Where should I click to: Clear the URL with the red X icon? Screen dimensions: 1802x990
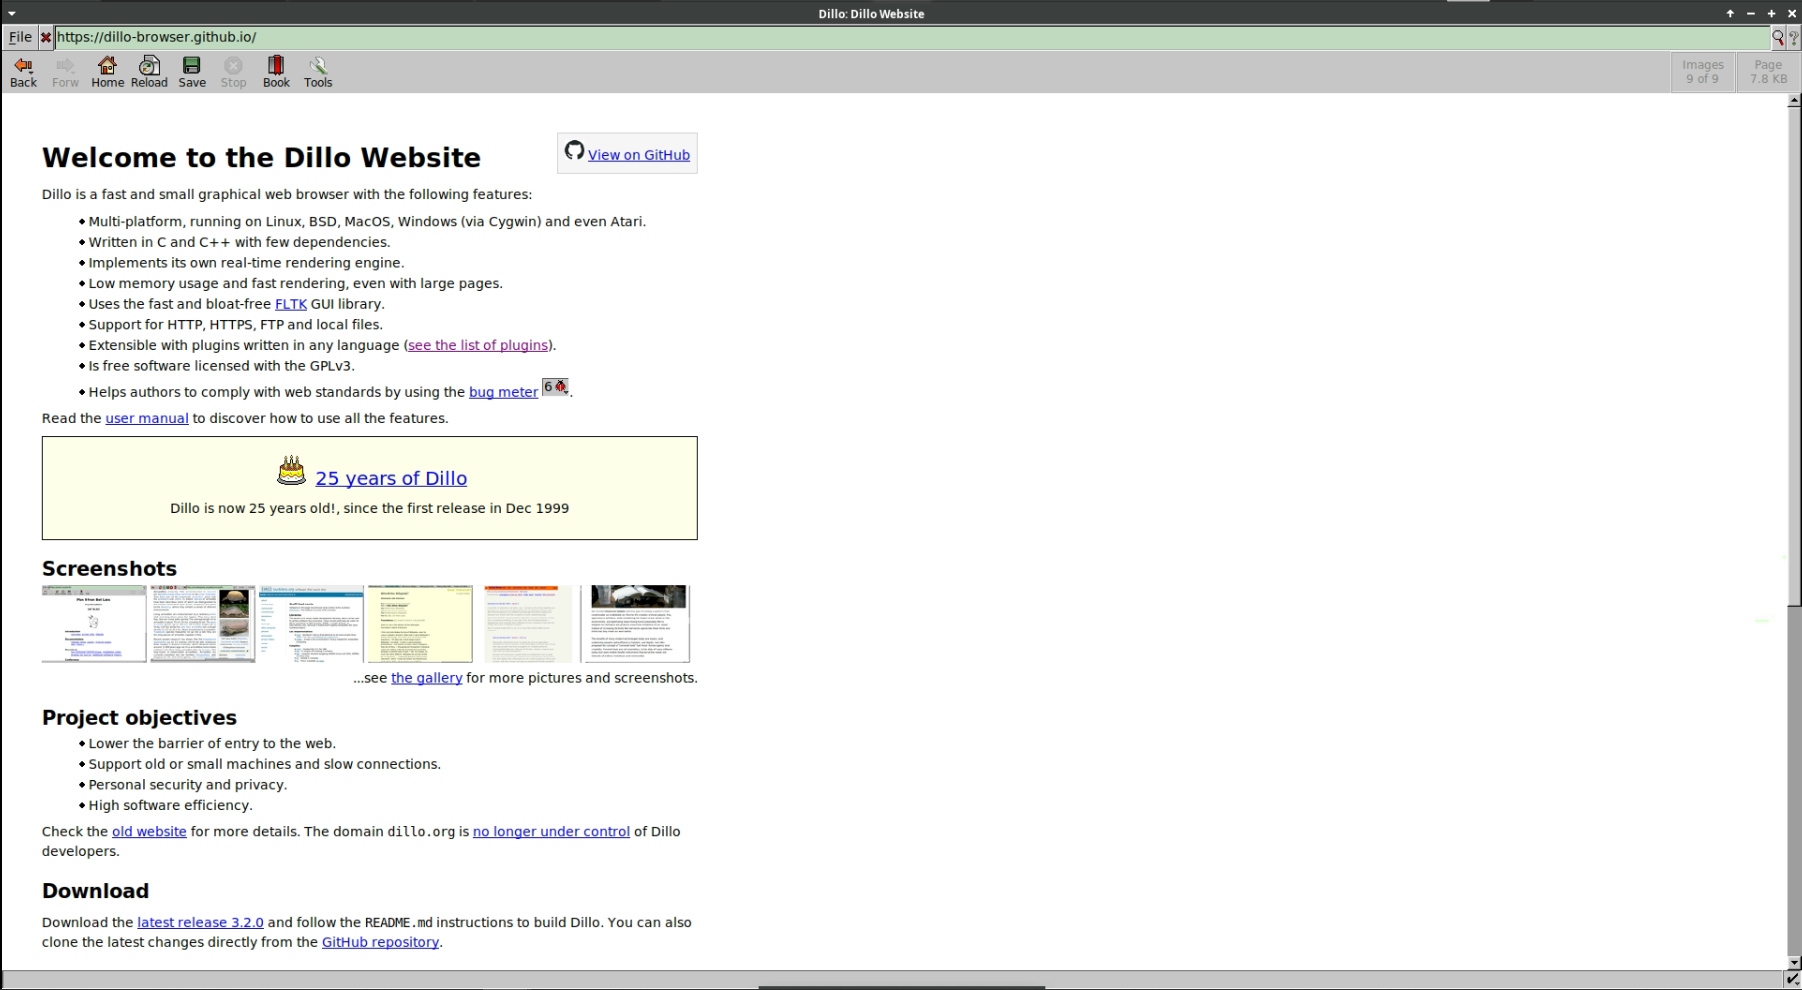pyautogui.click(x=45, y=37)
